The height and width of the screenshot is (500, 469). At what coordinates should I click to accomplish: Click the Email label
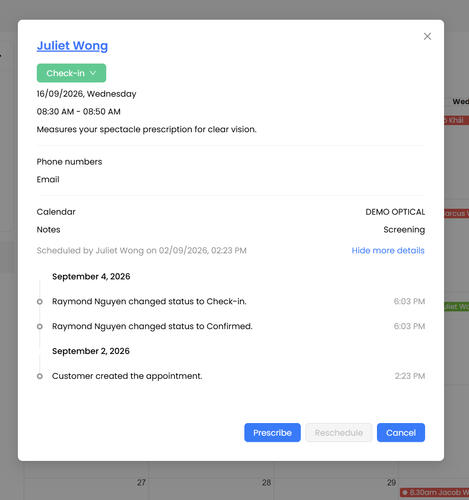[48, 179]
